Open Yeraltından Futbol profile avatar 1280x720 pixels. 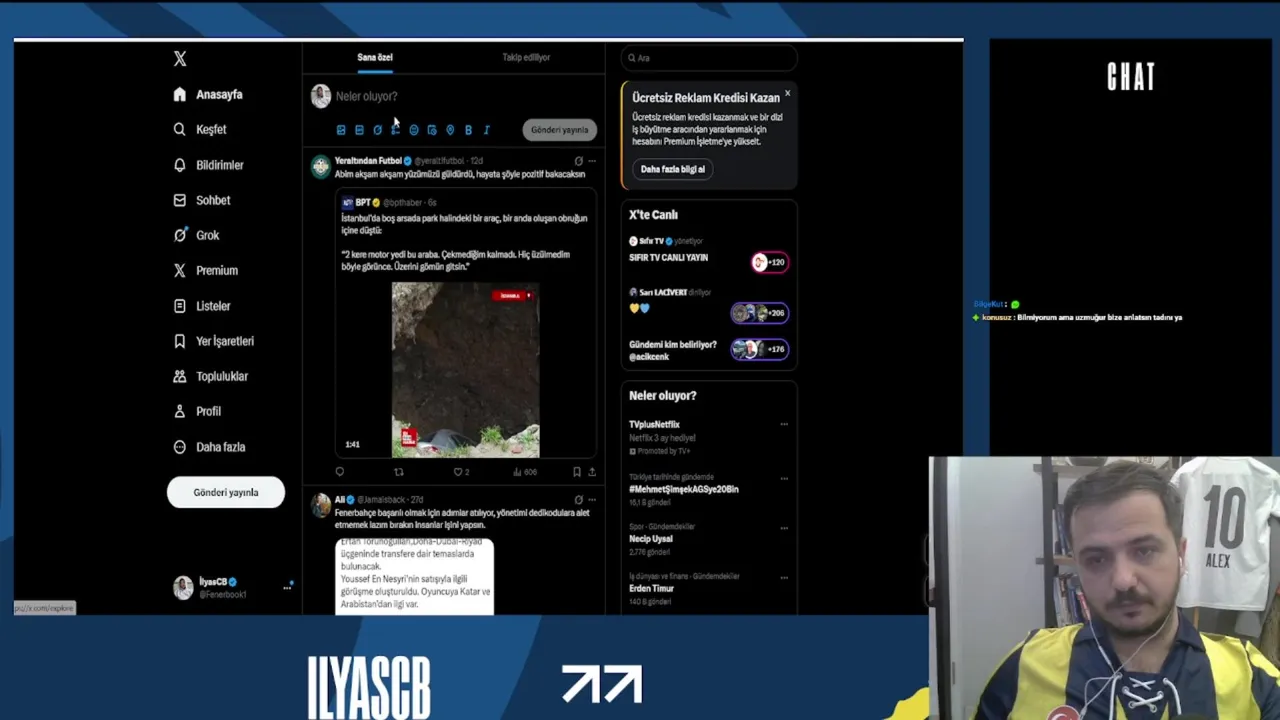coord(320,166)
